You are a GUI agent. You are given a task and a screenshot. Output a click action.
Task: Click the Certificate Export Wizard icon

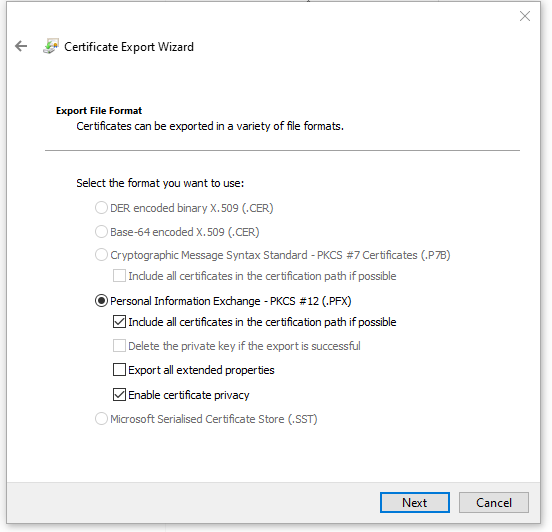coord(51,46)
